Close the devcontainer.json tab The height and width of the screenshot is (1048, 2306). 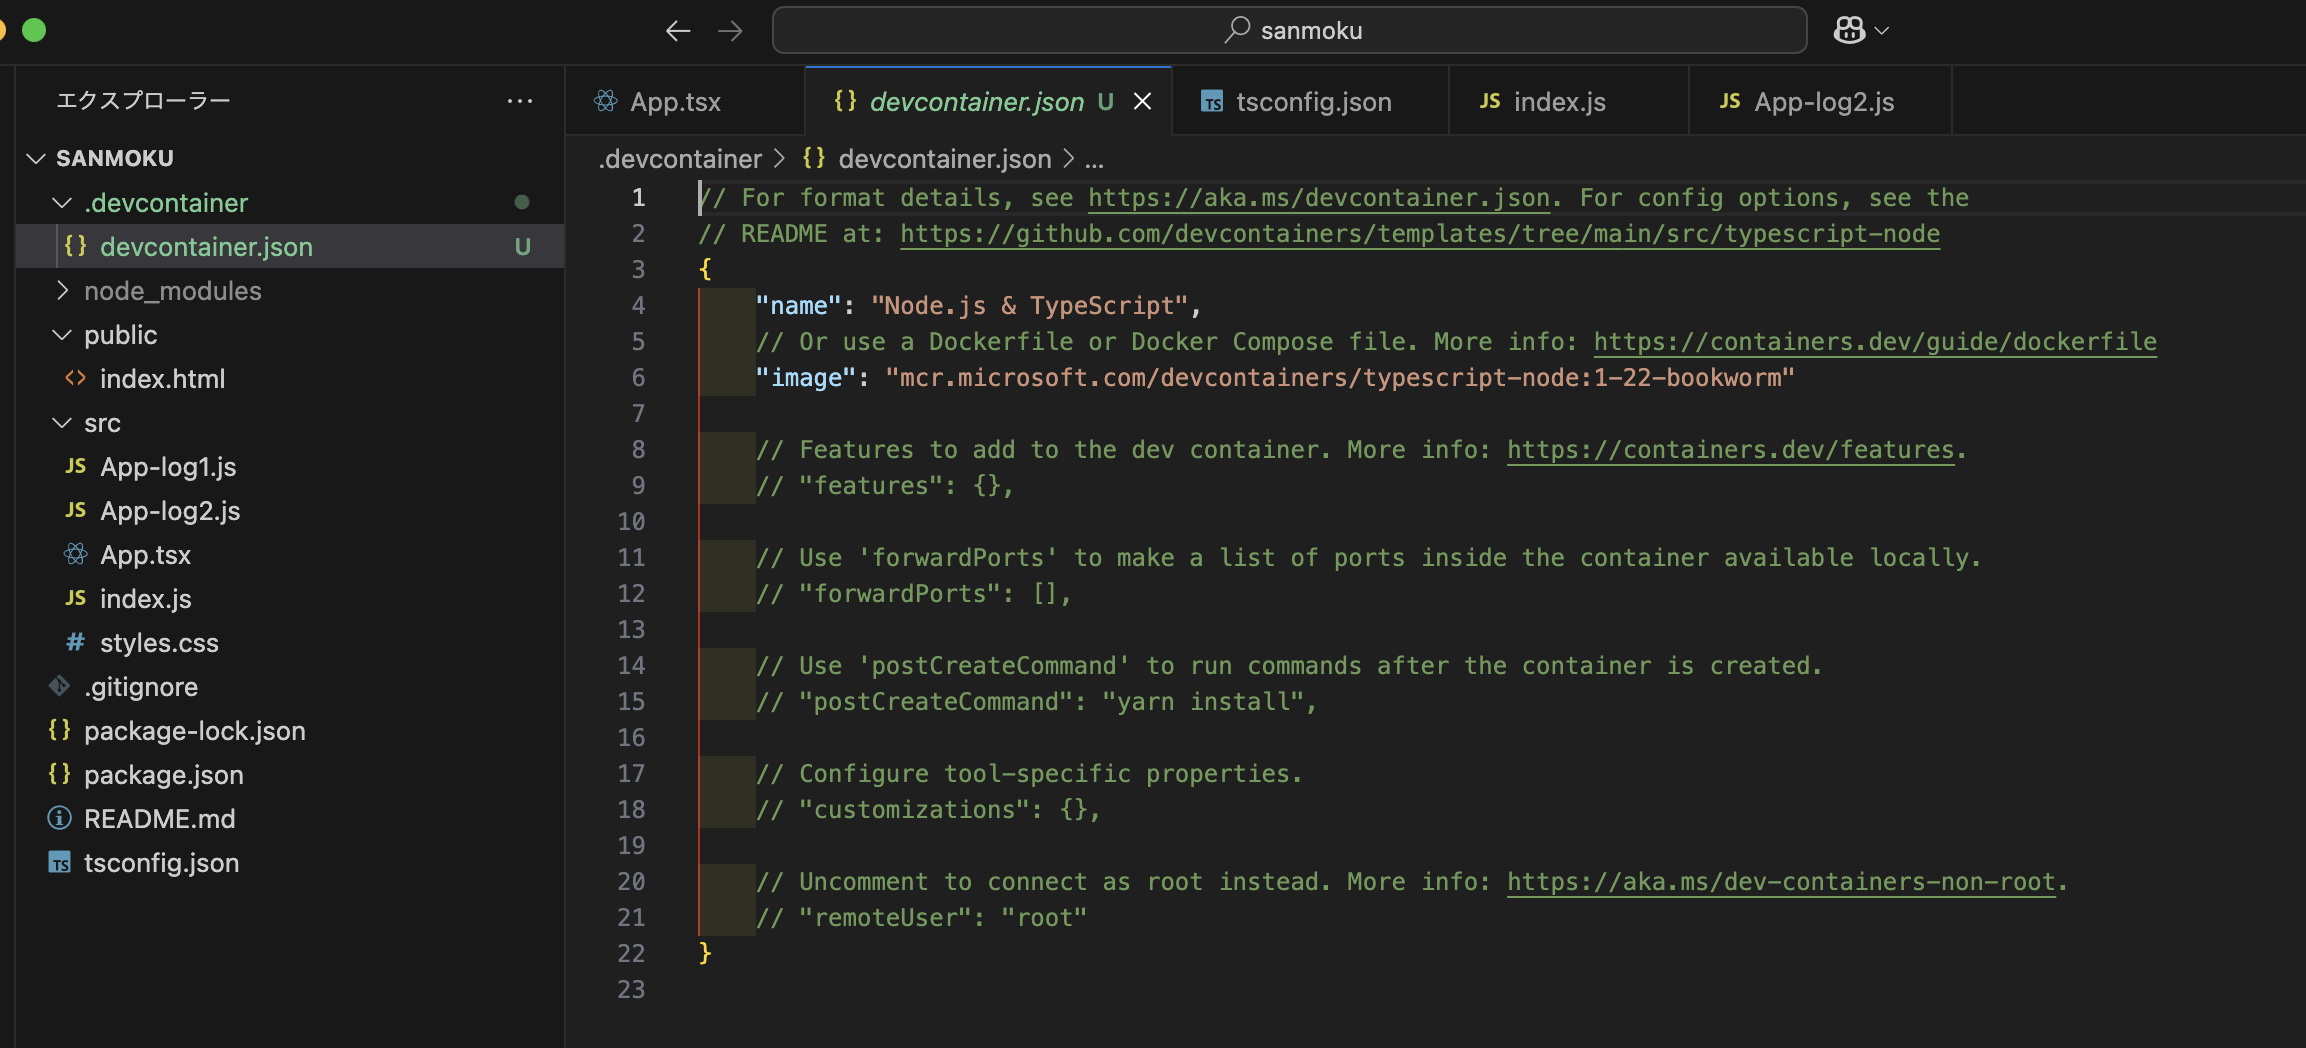(x=1143, y=100)
